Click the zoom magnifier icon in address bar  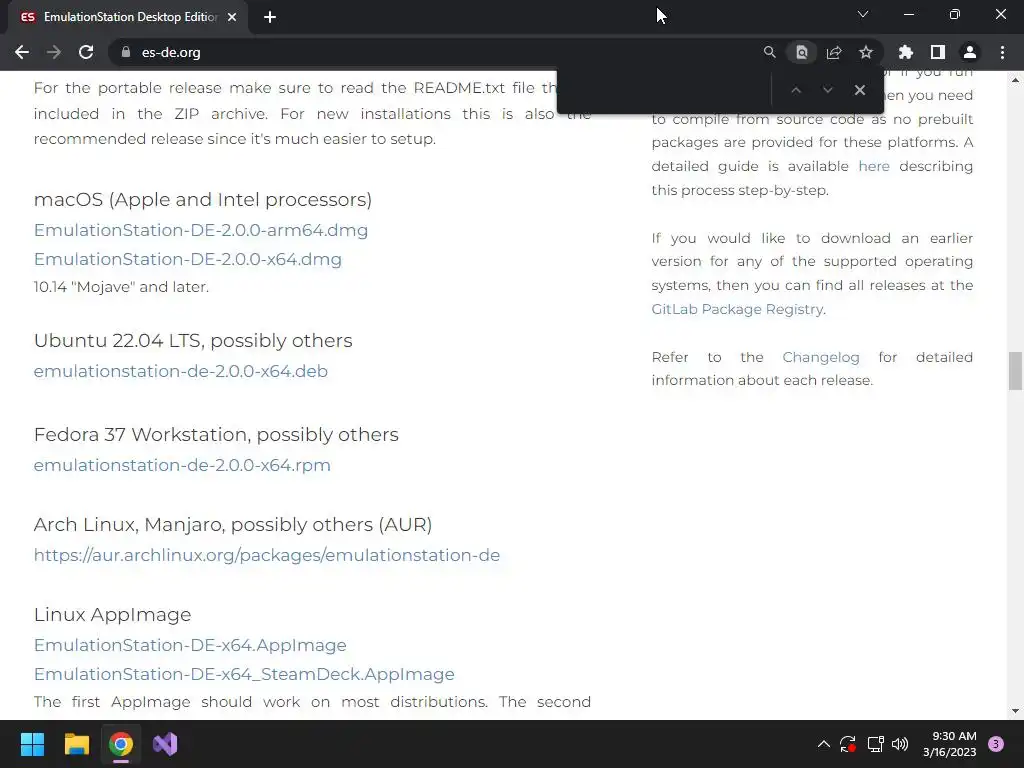[769, 52]
